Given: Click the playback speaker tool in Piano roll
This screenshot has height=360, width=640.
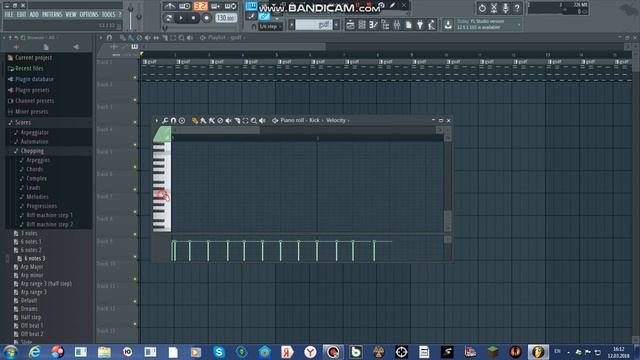Looking at the screenshot, I should coord(262,120).
